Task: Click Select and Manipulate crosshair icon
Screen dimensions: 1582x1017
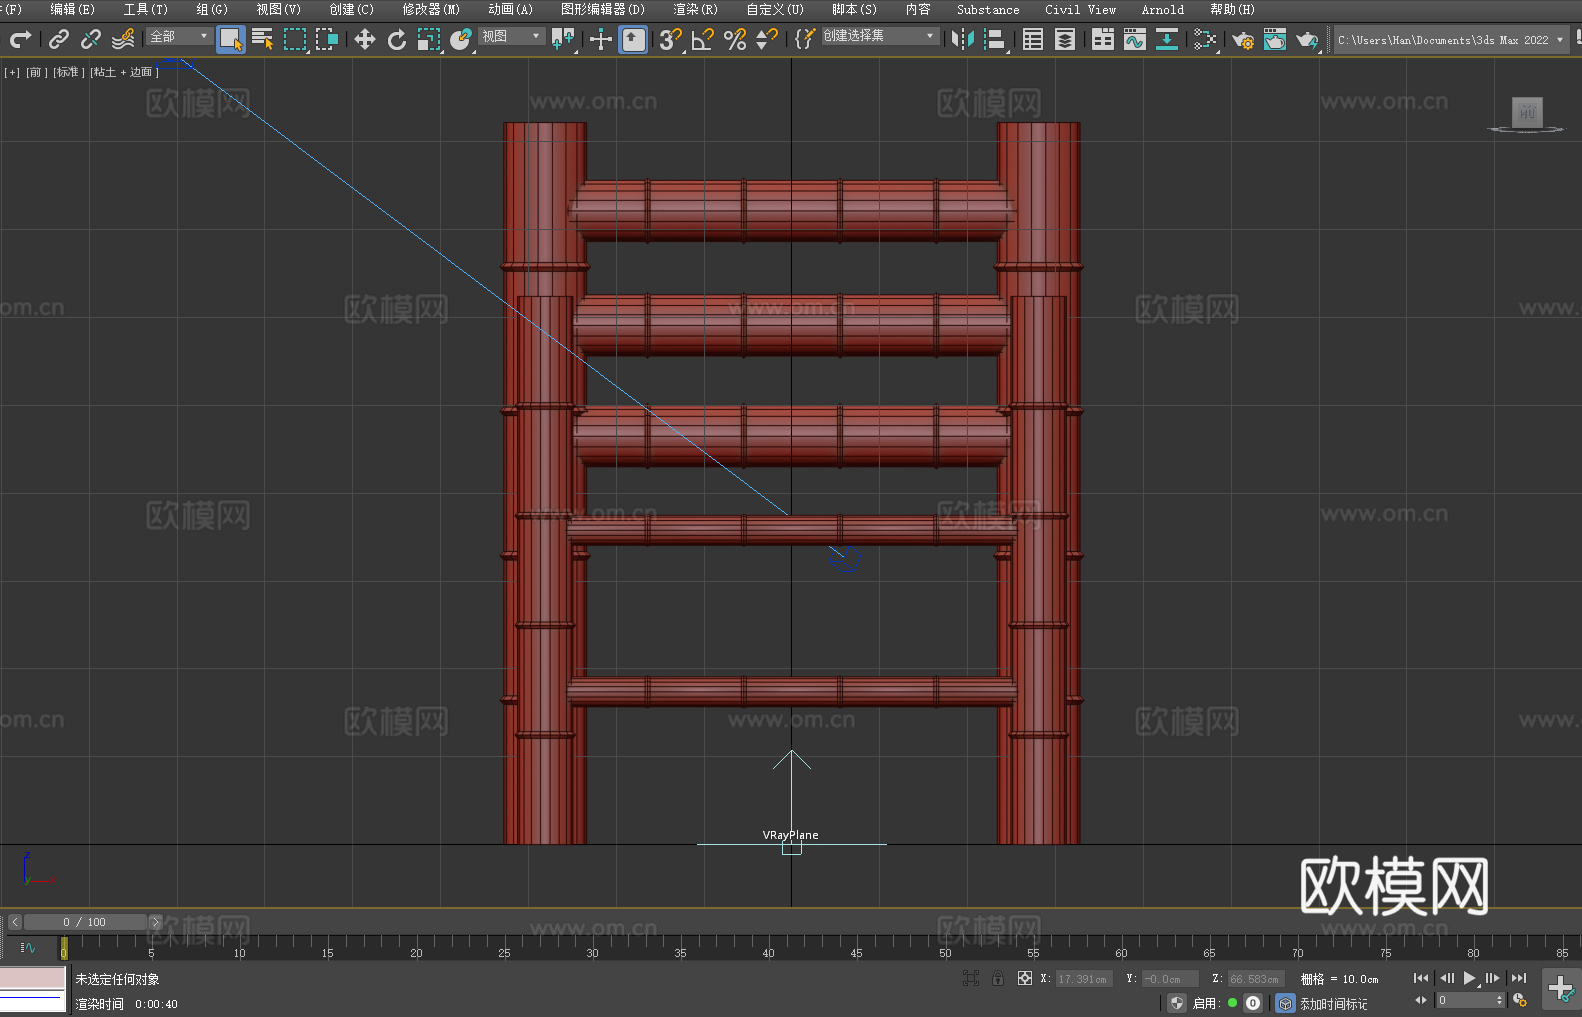Action: (601, 39)
